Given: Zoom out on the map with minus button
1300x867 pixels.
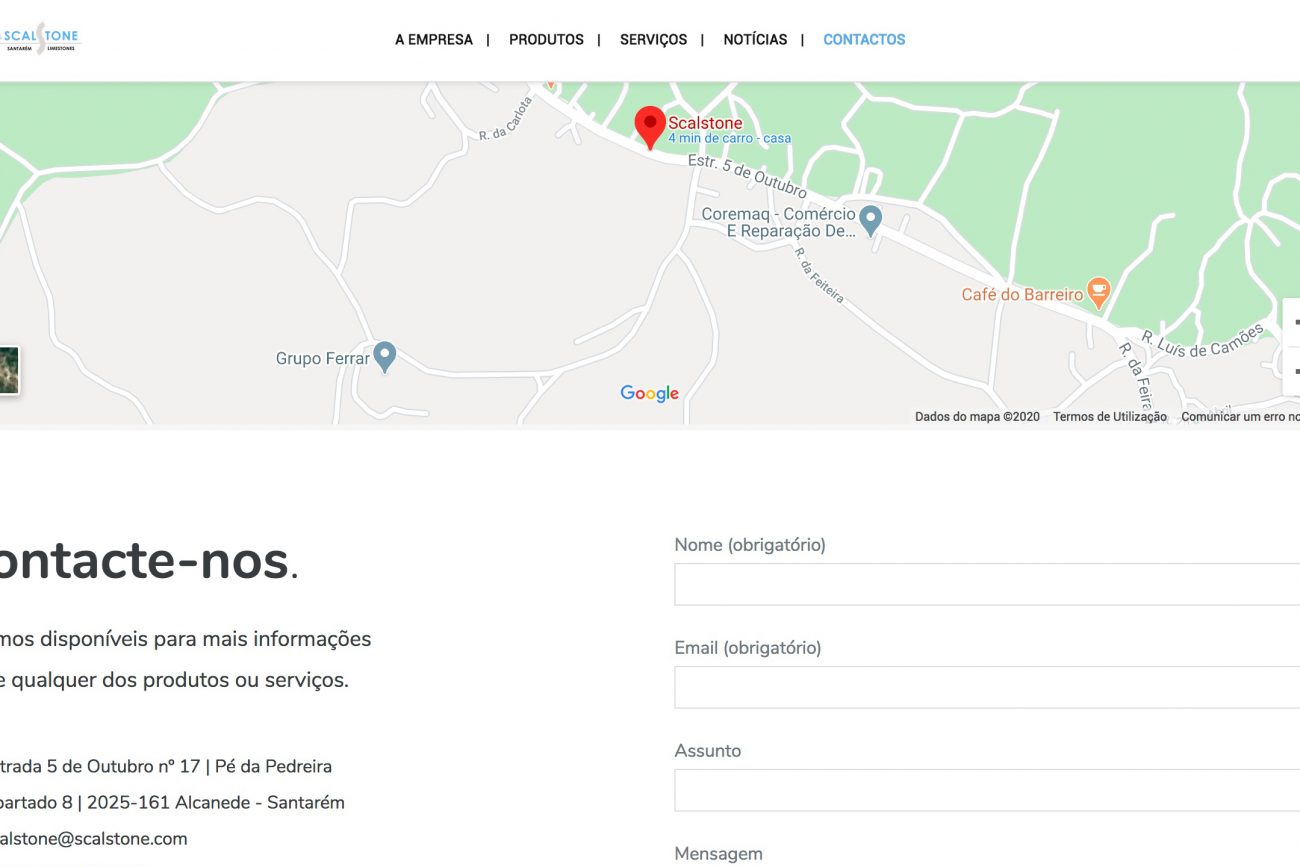Looking at the screenshot, I should point(1293,371).
